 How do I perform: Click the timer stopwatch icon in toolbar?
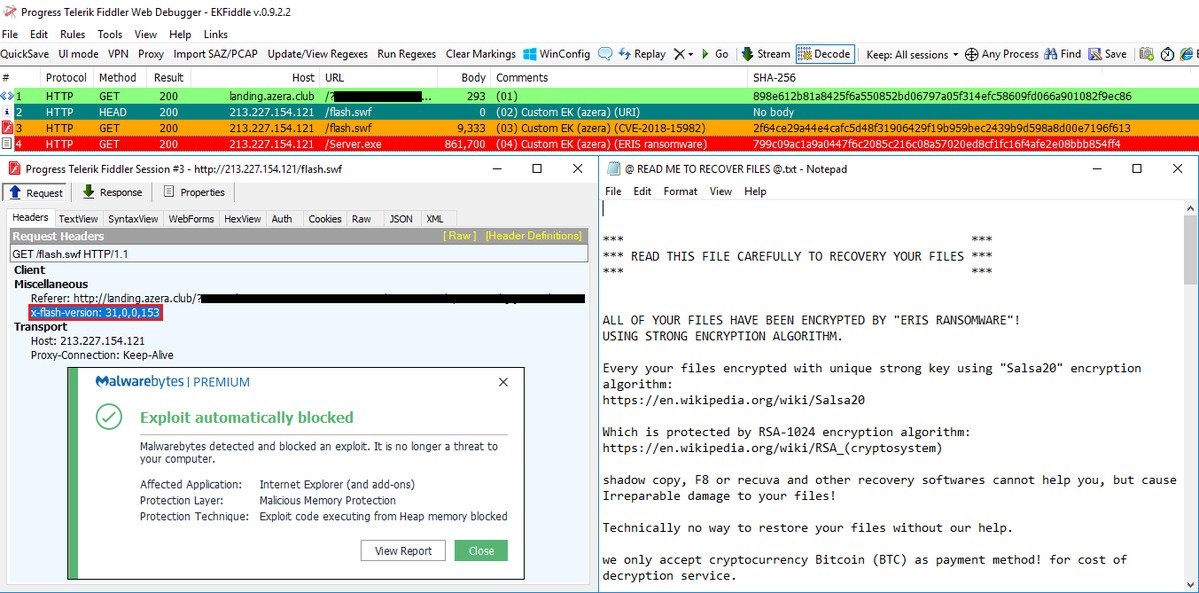click(1165, 54)
